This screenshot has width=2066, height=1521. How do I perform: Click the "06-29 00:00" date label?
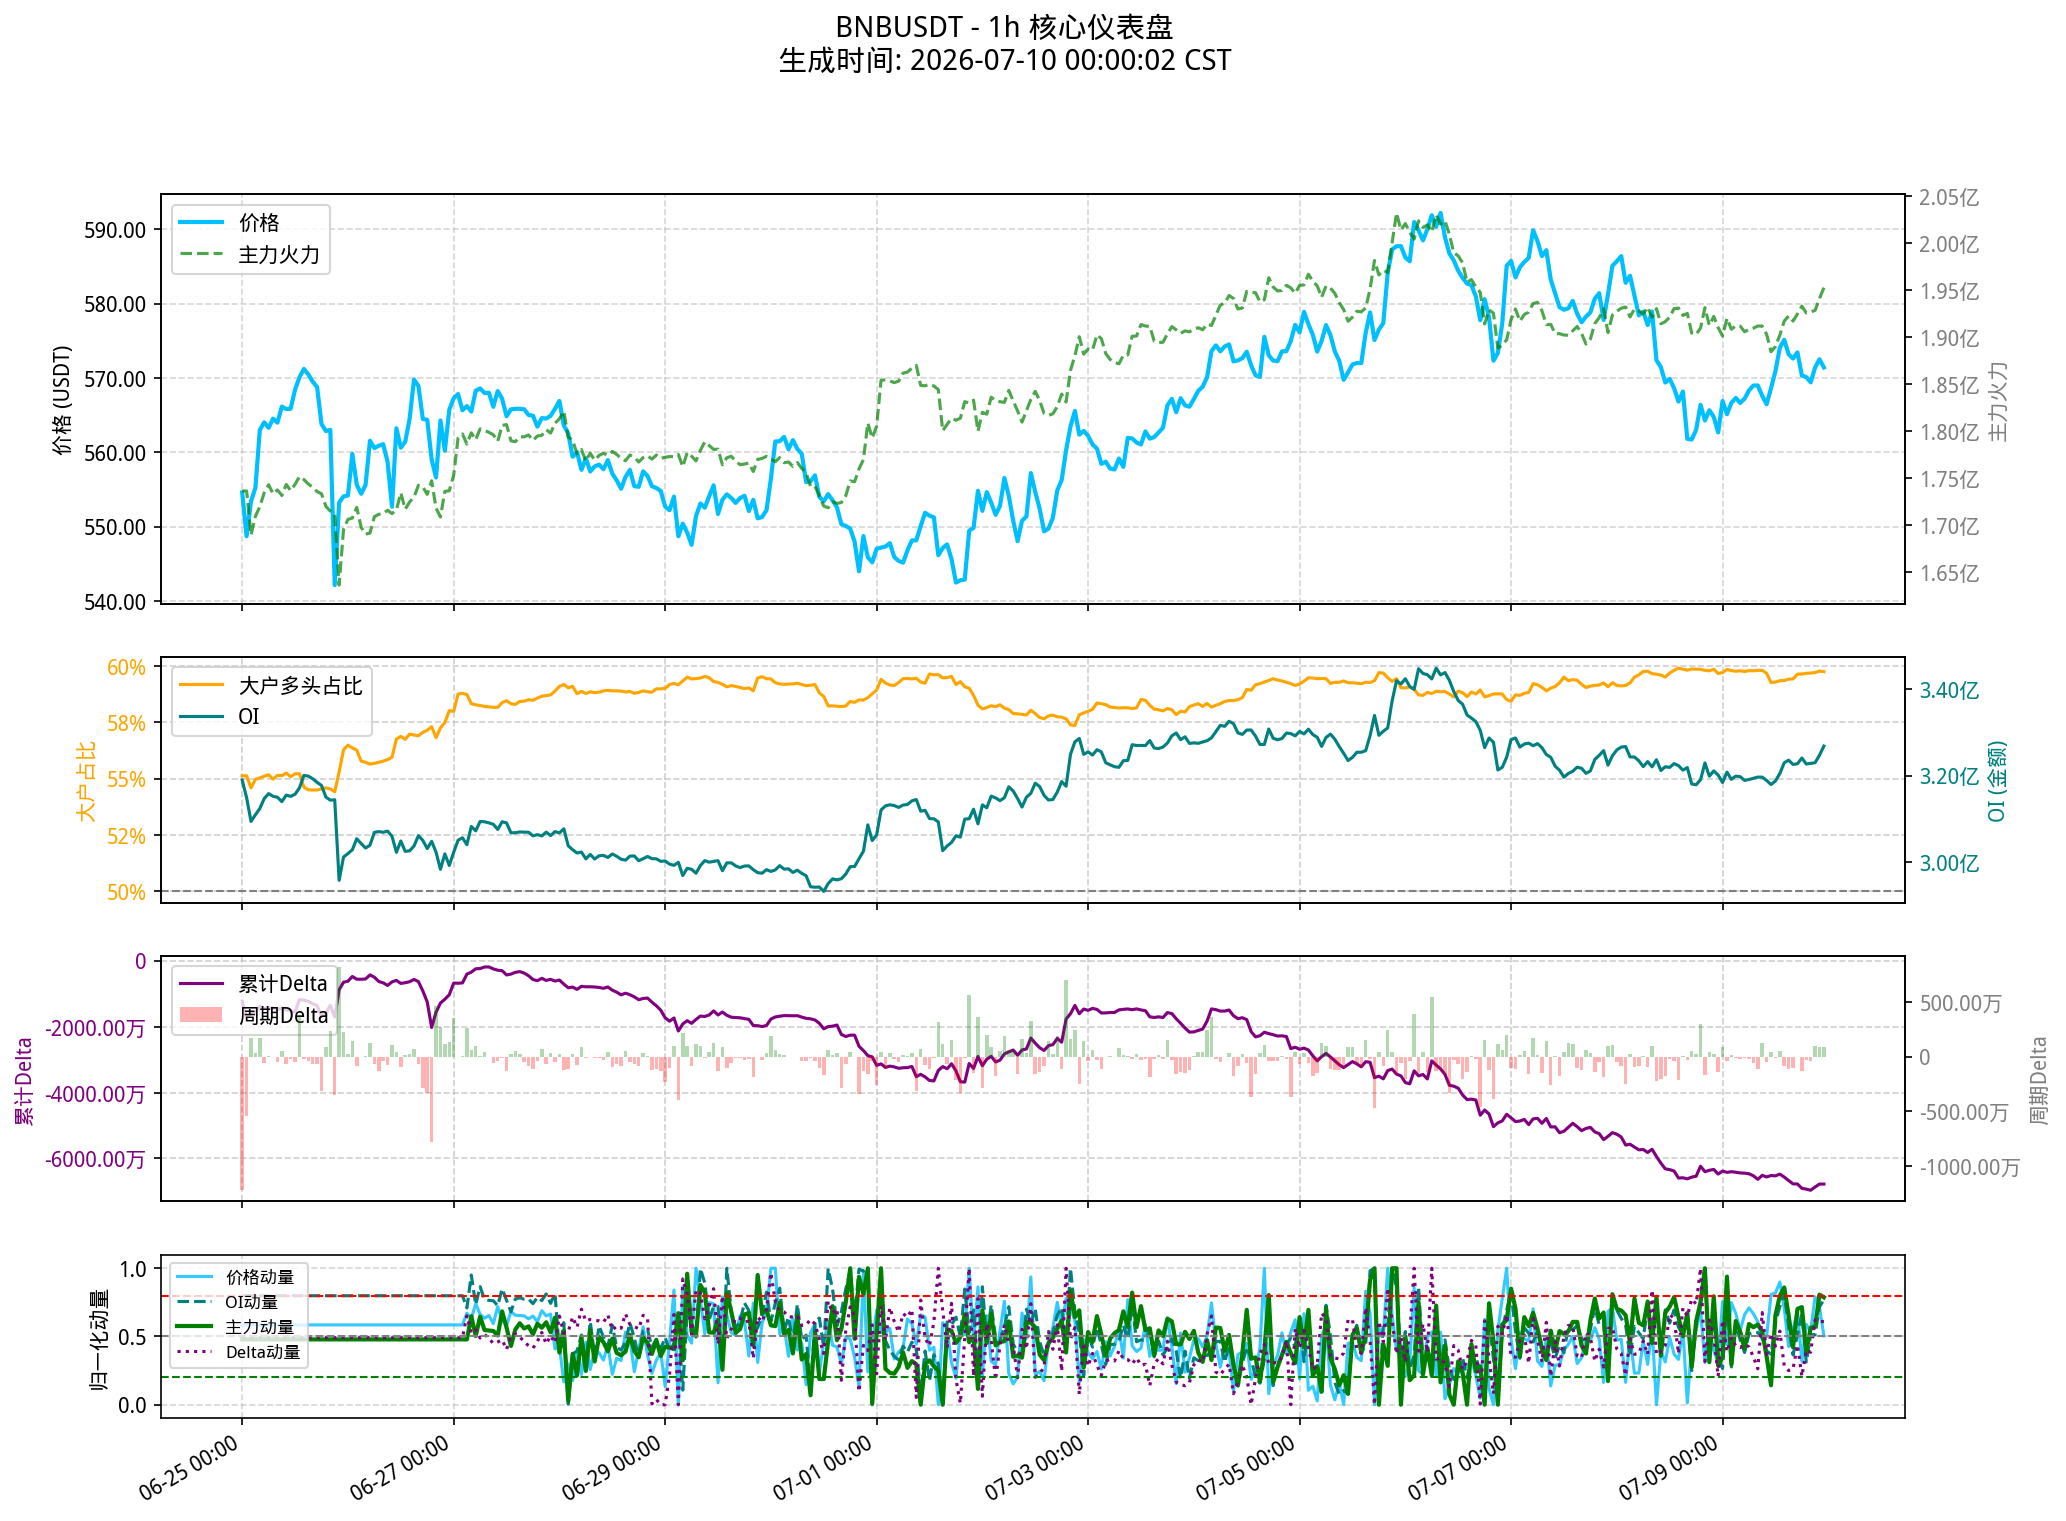point(613,1467)
